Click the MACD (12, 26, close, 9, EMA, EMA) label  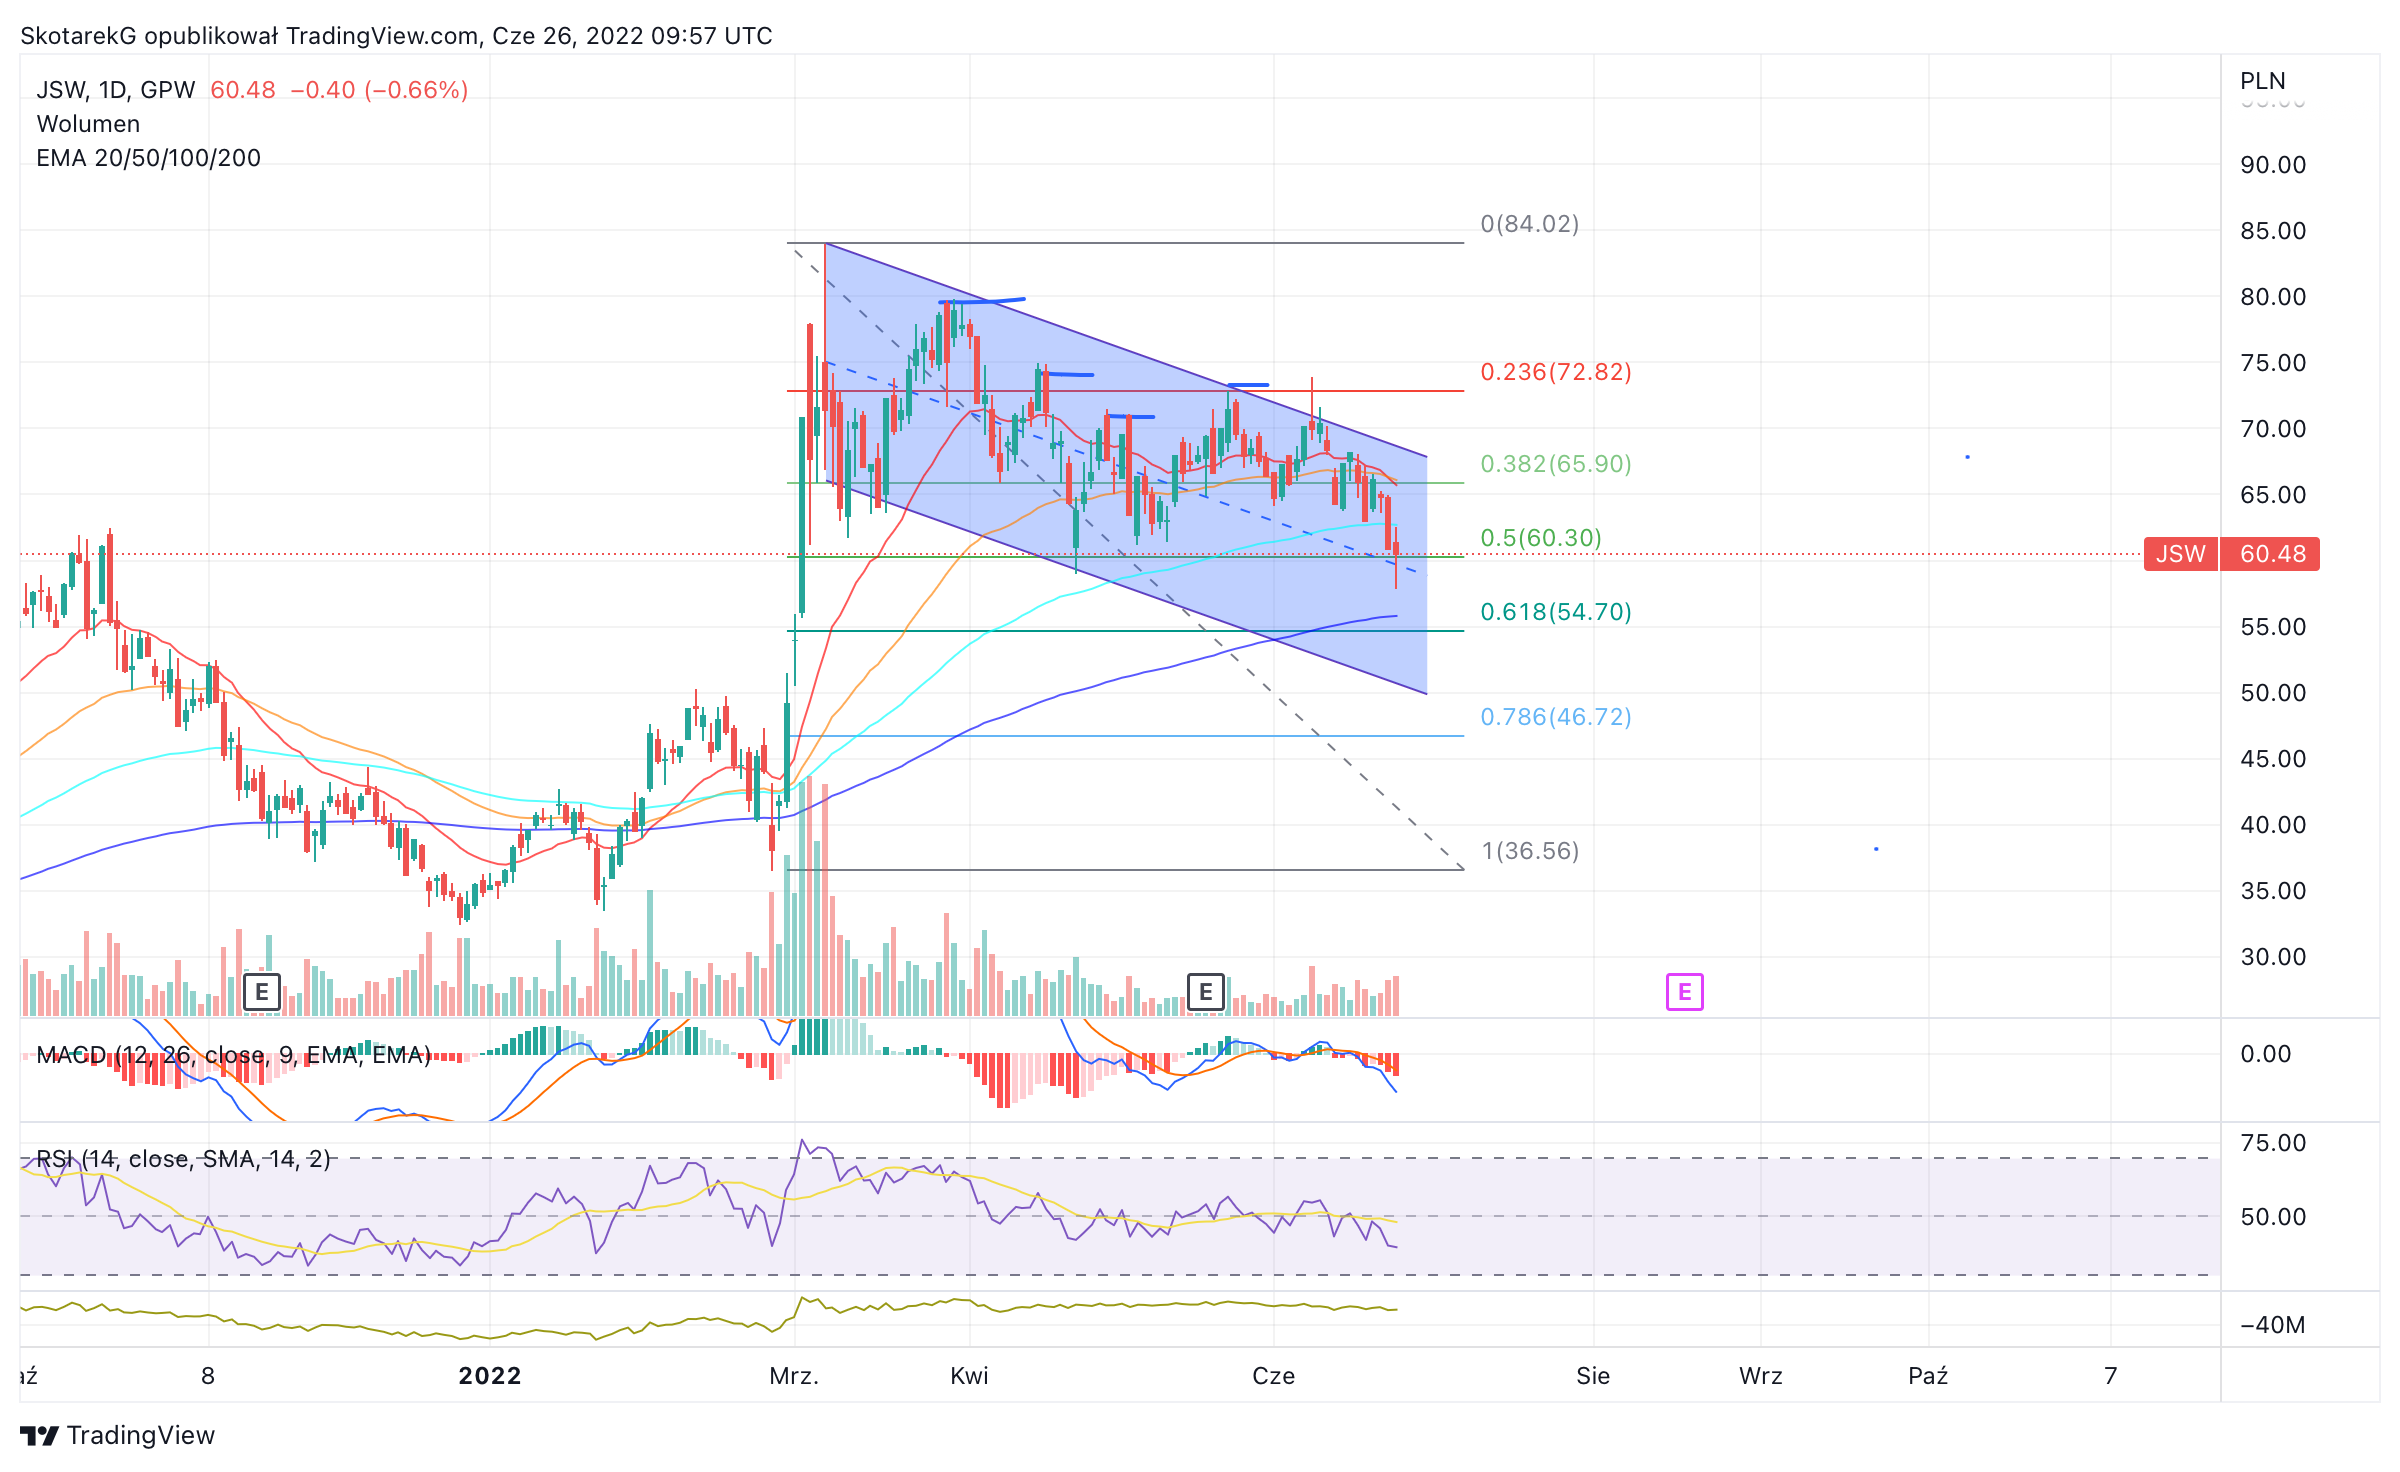pos(233,1055)
